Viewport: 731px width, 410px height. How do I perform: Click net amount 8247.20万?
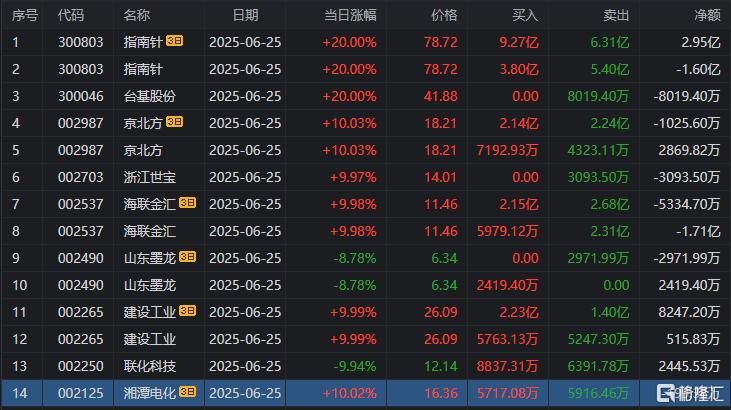(x=690, y=313)
